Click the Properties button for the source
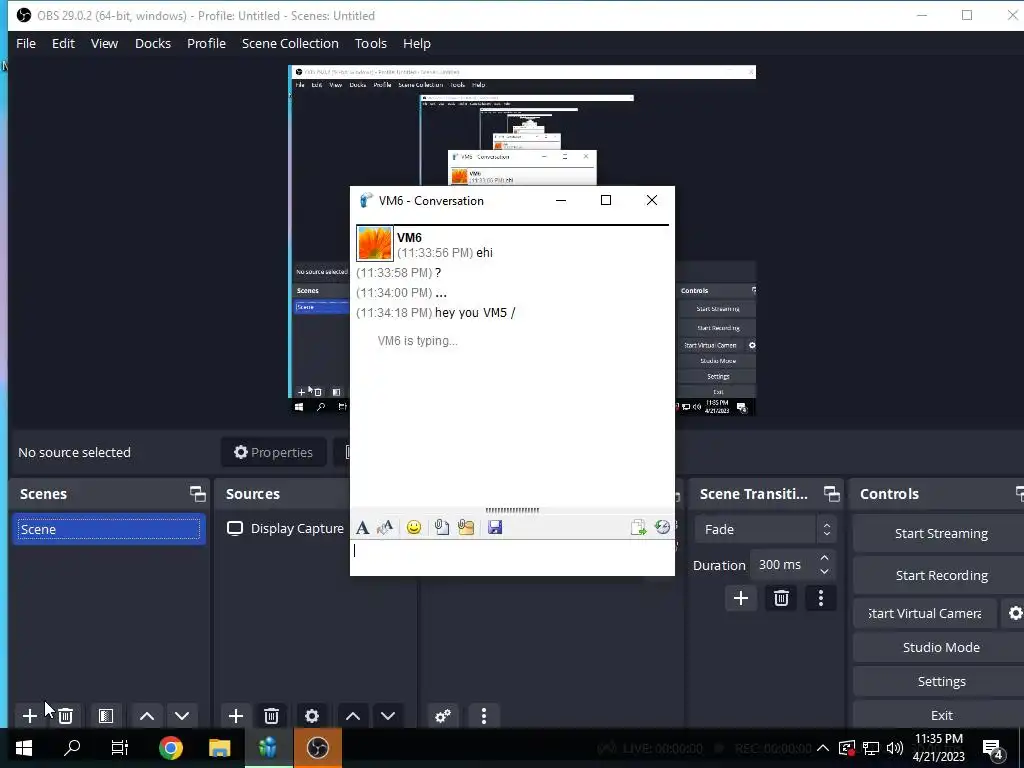 [x=274, y=452]
